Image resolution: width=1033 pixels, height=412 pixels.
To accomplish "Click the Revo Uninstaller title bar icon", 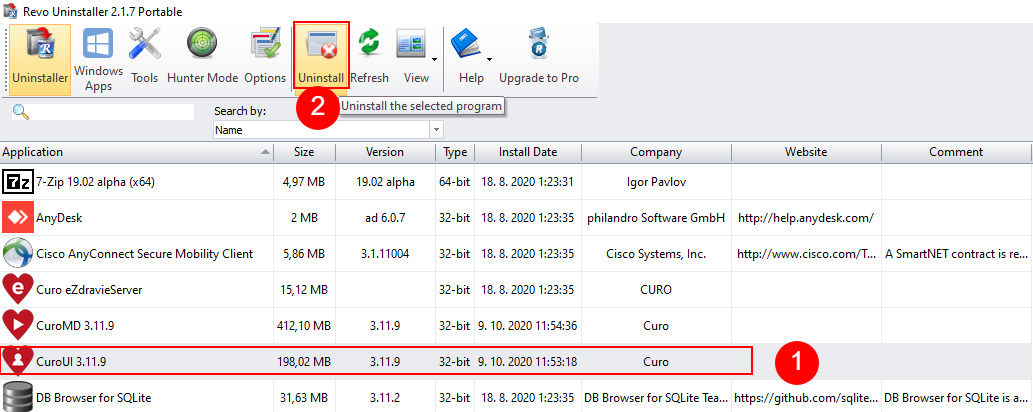I will click(9, 11).
